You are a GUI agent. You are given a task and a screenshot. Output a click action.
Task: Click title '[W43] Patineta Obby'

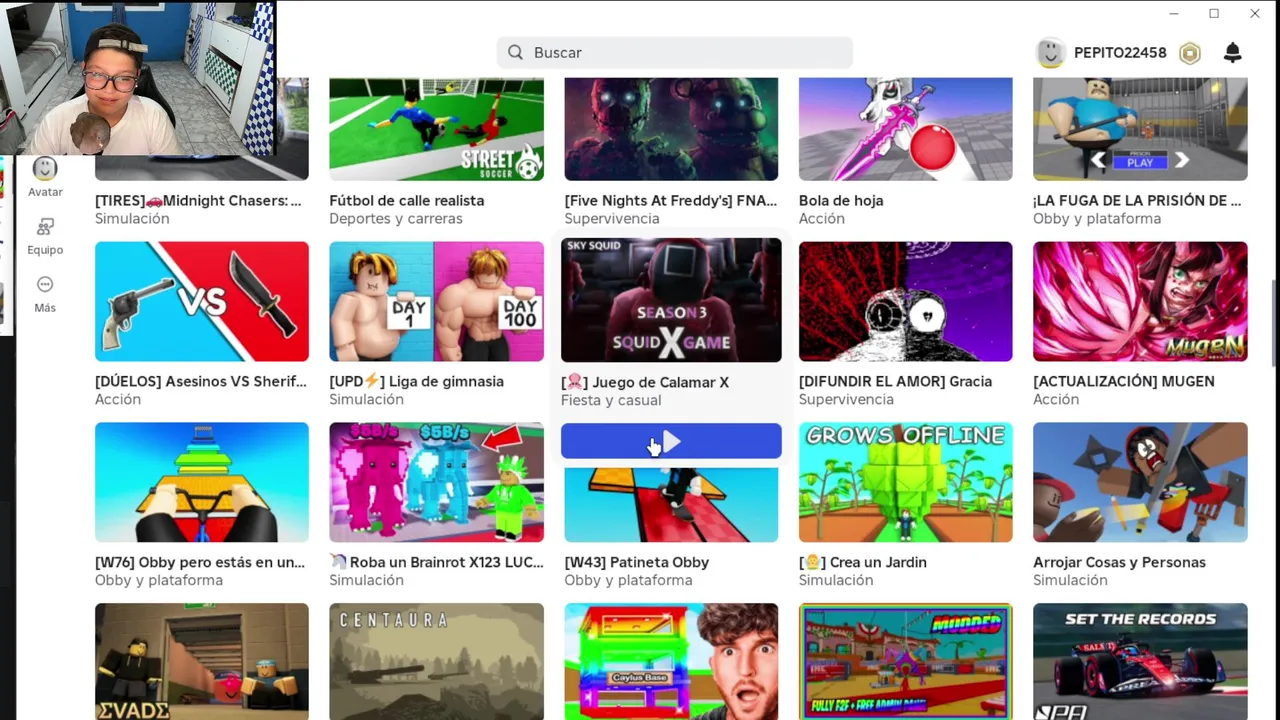tap(637, 562)
